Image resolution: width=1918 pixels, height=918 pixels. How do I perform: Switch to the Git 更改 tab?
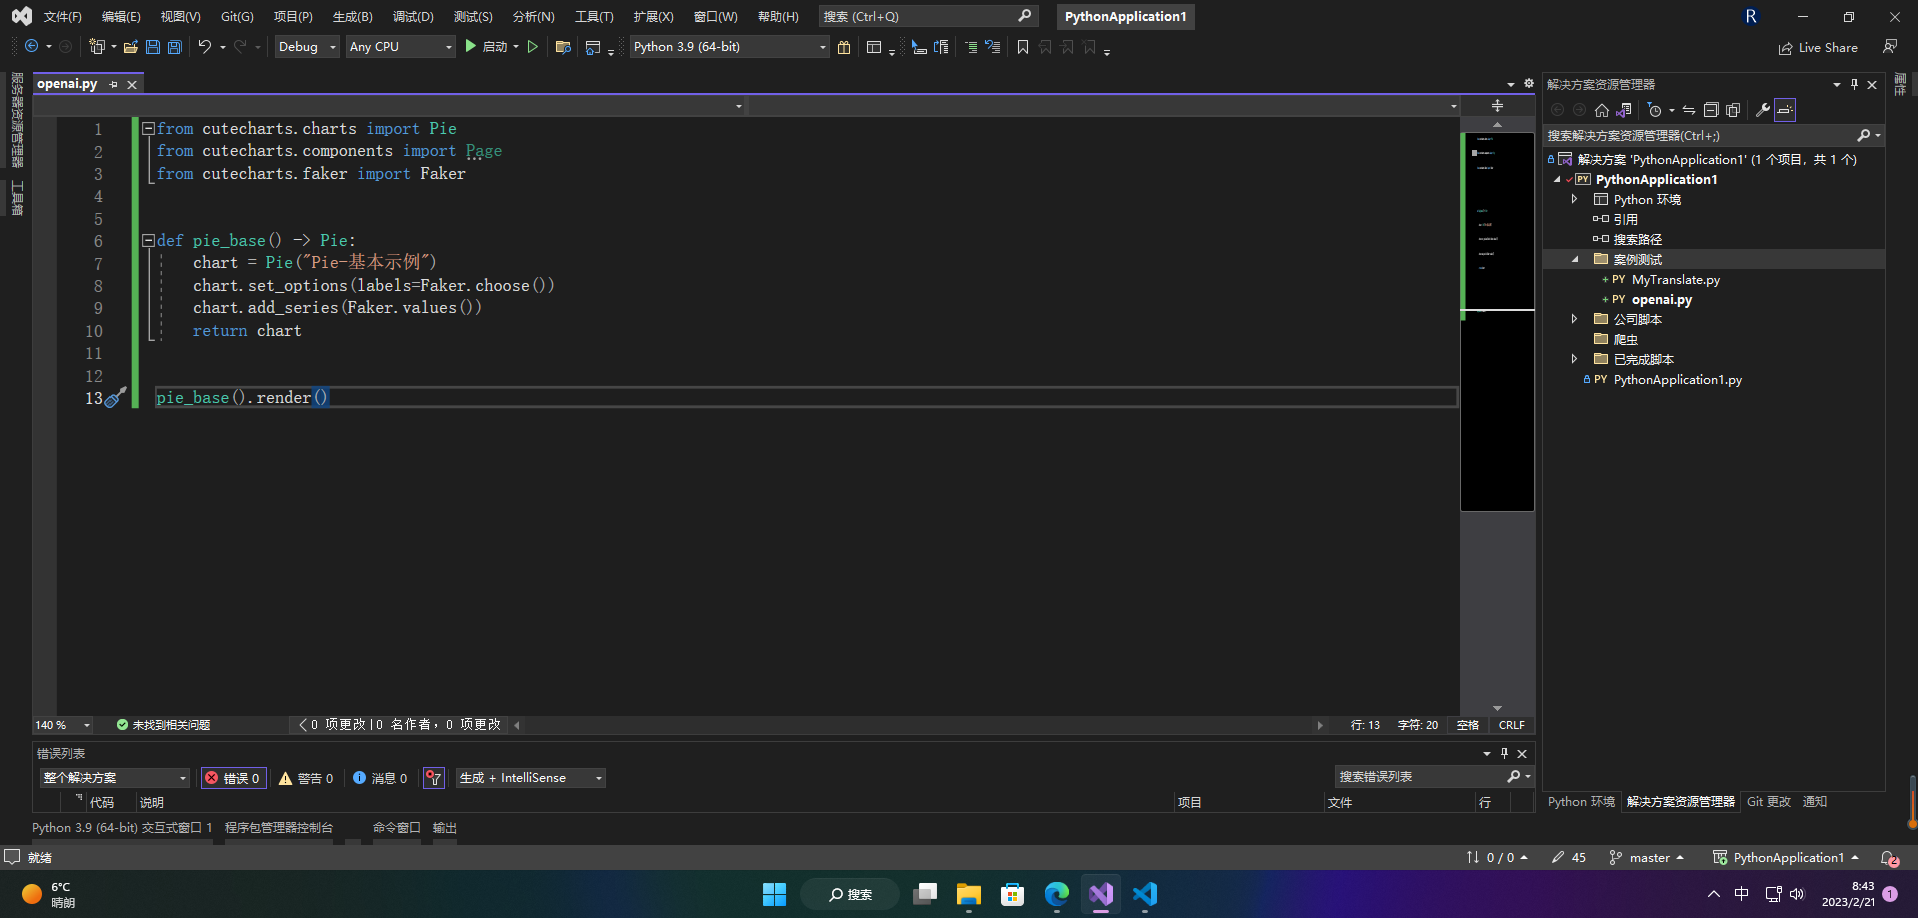pyautogui.click(x=1769, y=802)
